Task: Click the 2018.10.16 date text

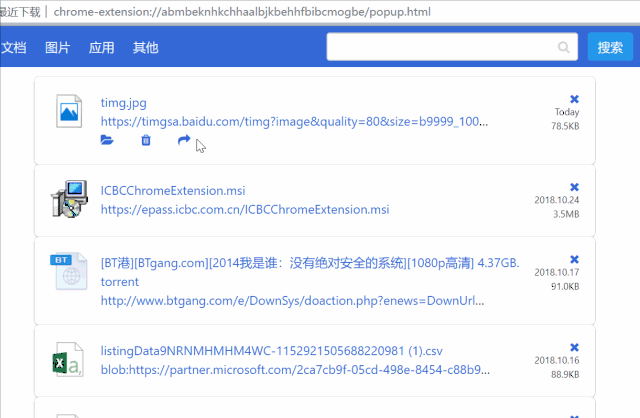Action: tap(557, 360)
